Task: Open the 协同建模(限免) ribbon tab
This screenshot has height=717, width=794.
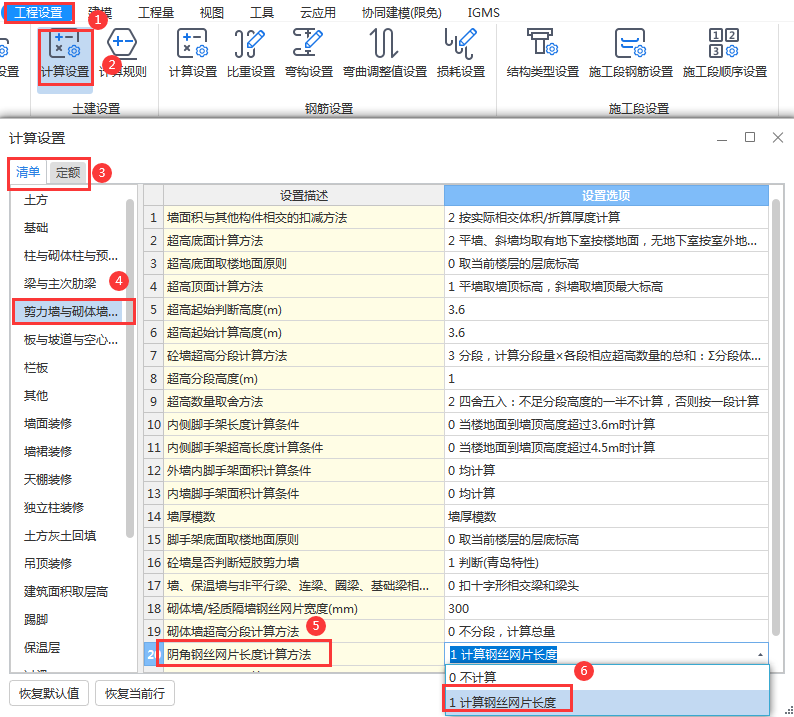Action: 402,13
